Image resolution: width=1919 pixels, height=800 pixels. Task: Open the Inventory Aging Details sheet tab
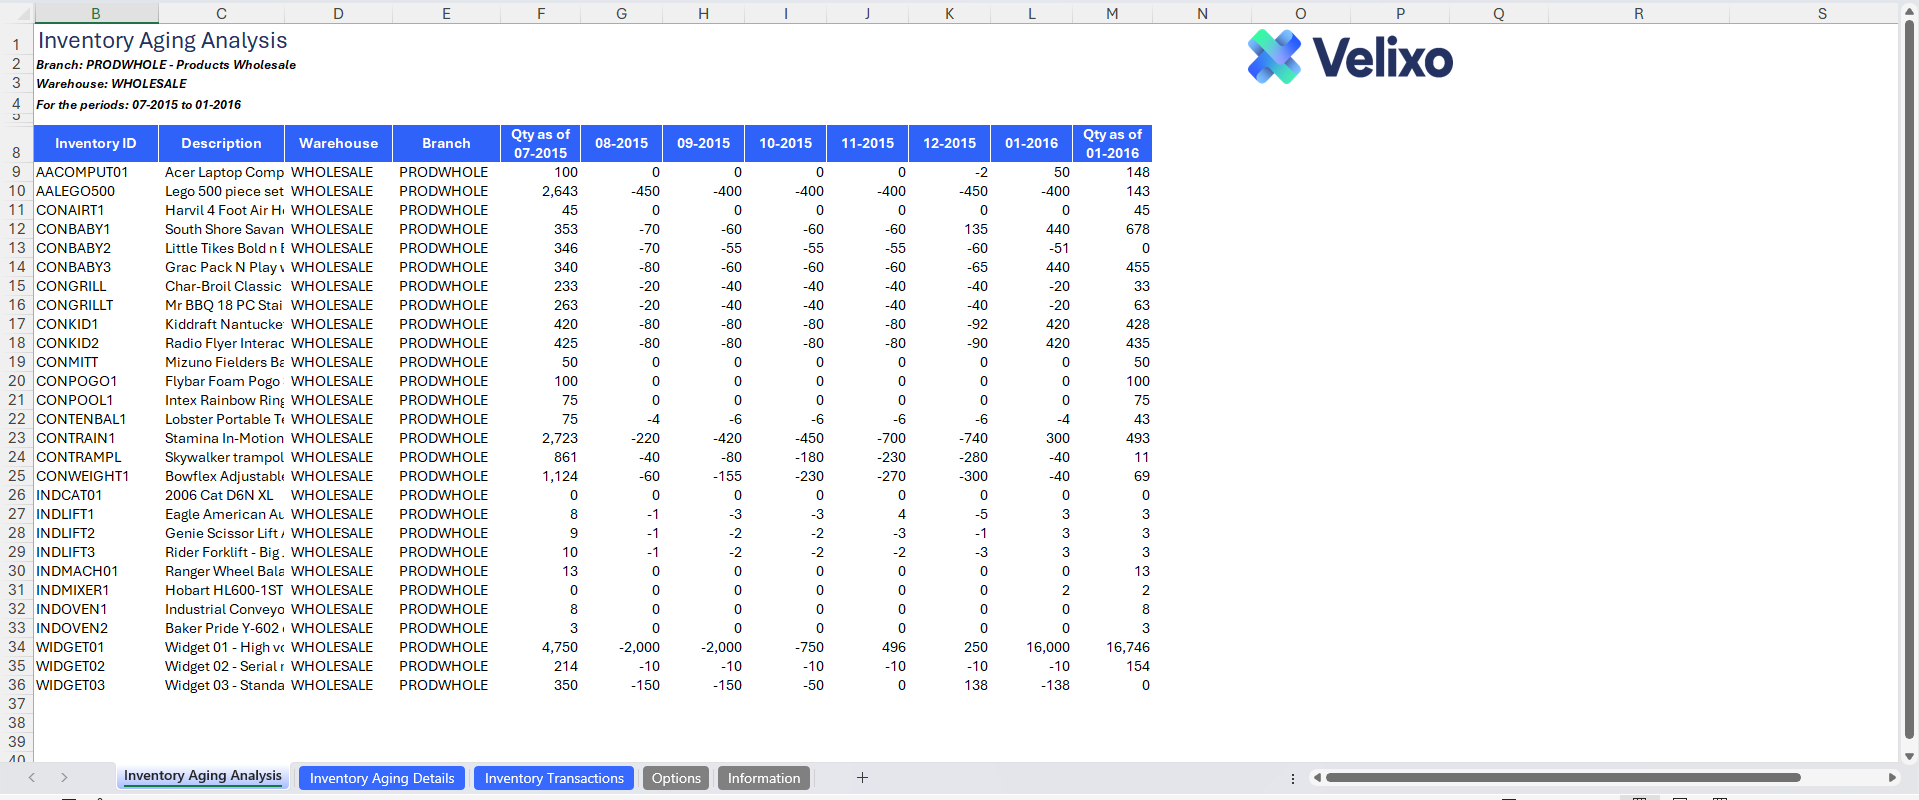[381, 778]
